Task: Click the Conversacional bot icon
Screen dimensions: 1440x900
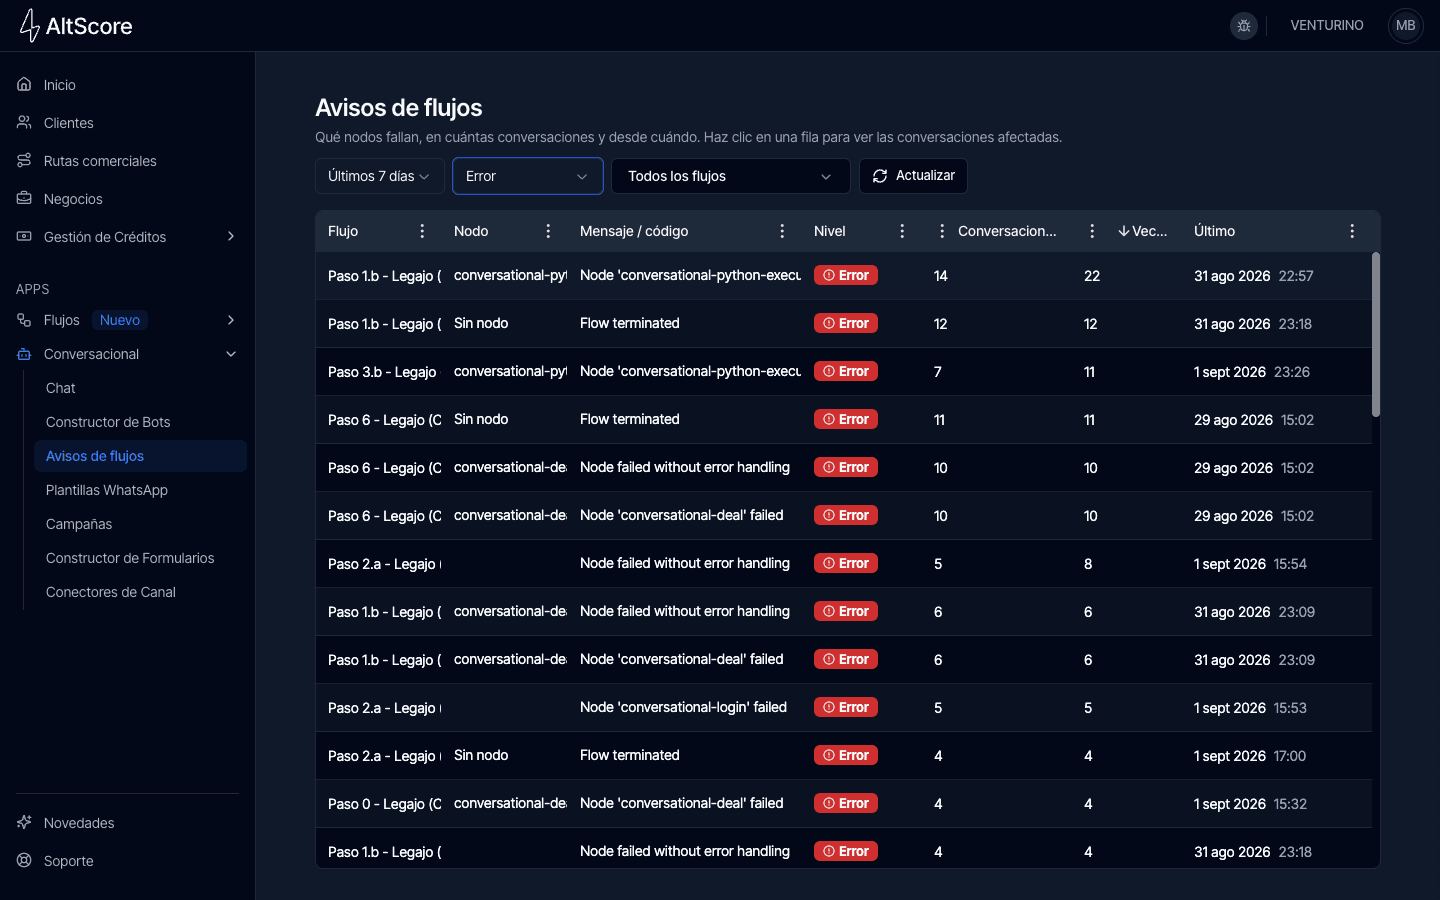Action: 24,354
